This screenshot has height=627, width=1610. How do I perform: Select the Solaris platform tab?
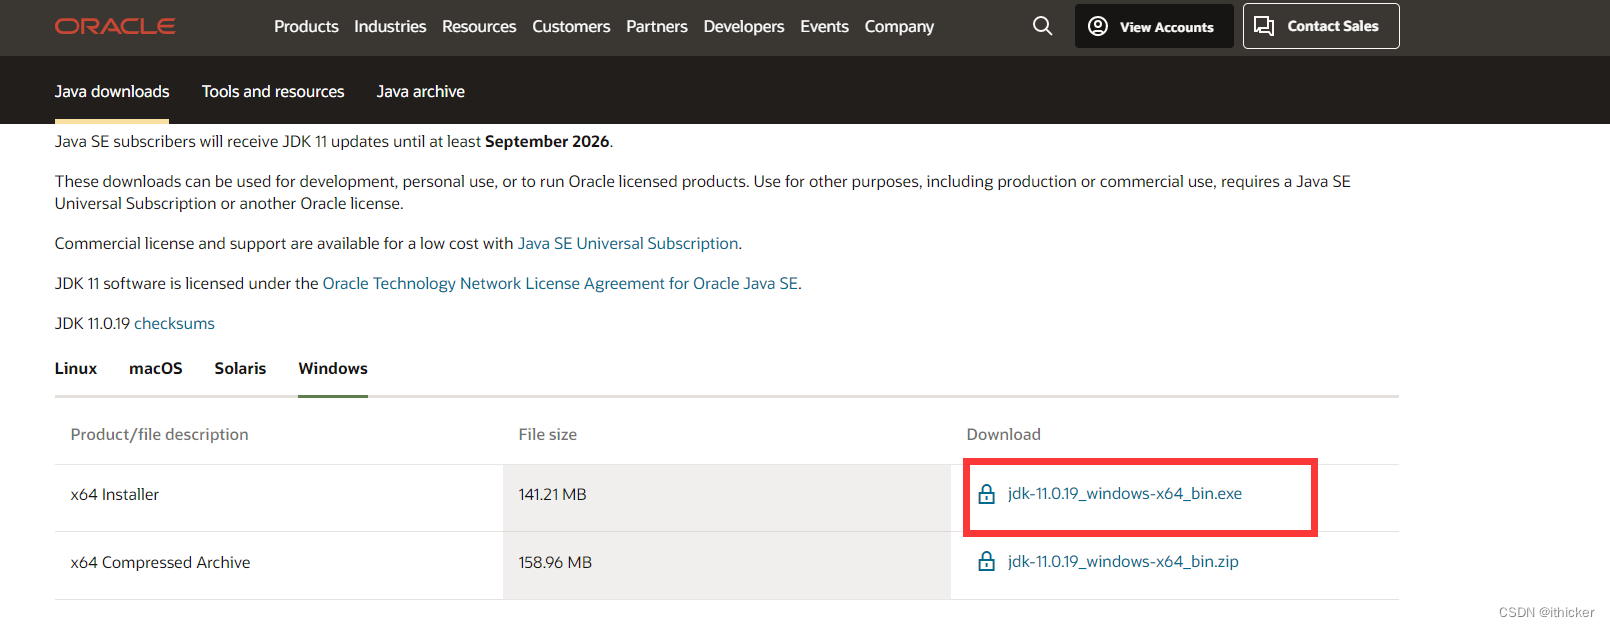coord(240,368)
